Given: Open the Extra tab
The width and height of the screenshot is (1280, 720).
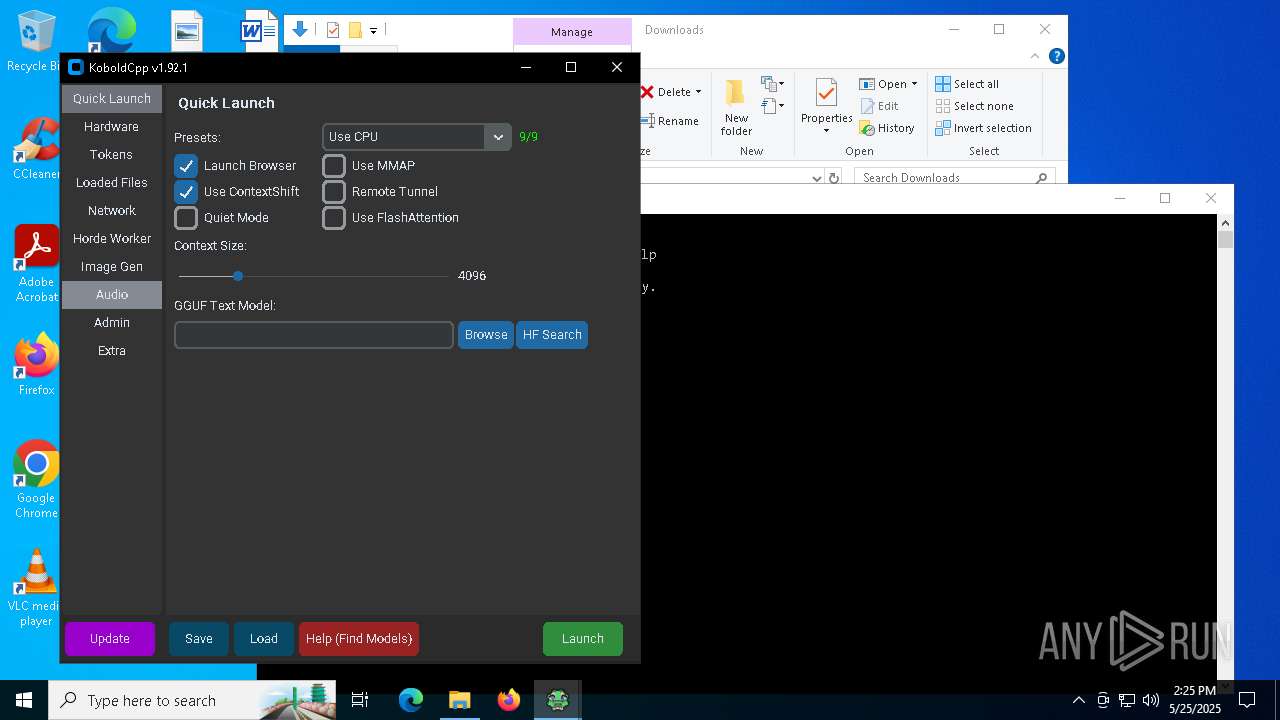Looking at the screenshot, I should pos(112,351).
